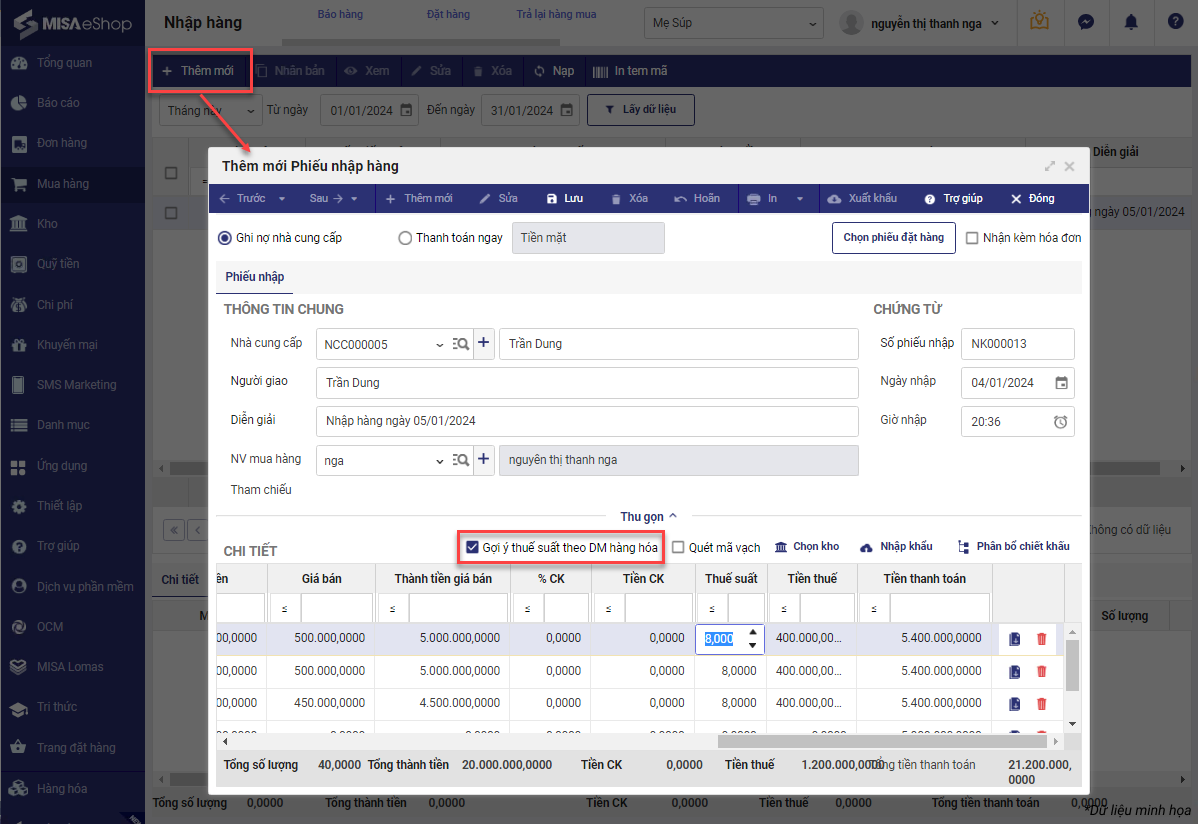Click the Chọn phiếu đặt hàng button
This screenshot has width=1198, height=824.
(893, 238)
